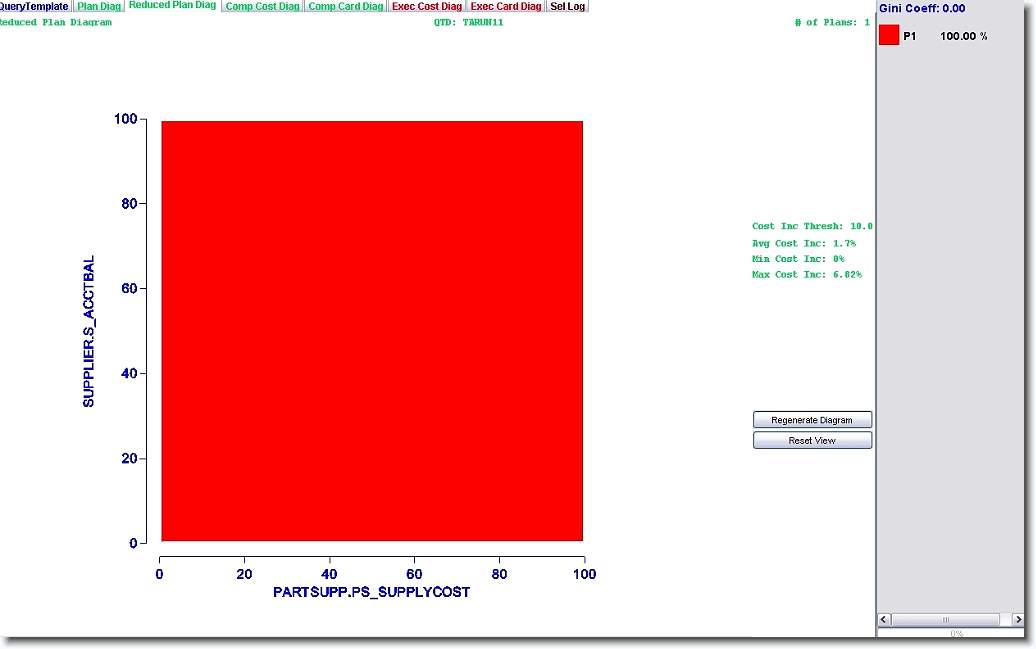This screenshot has height=649, width=1036.
Task: Open the Sel Log tab
Action: [x=567, y=6]
